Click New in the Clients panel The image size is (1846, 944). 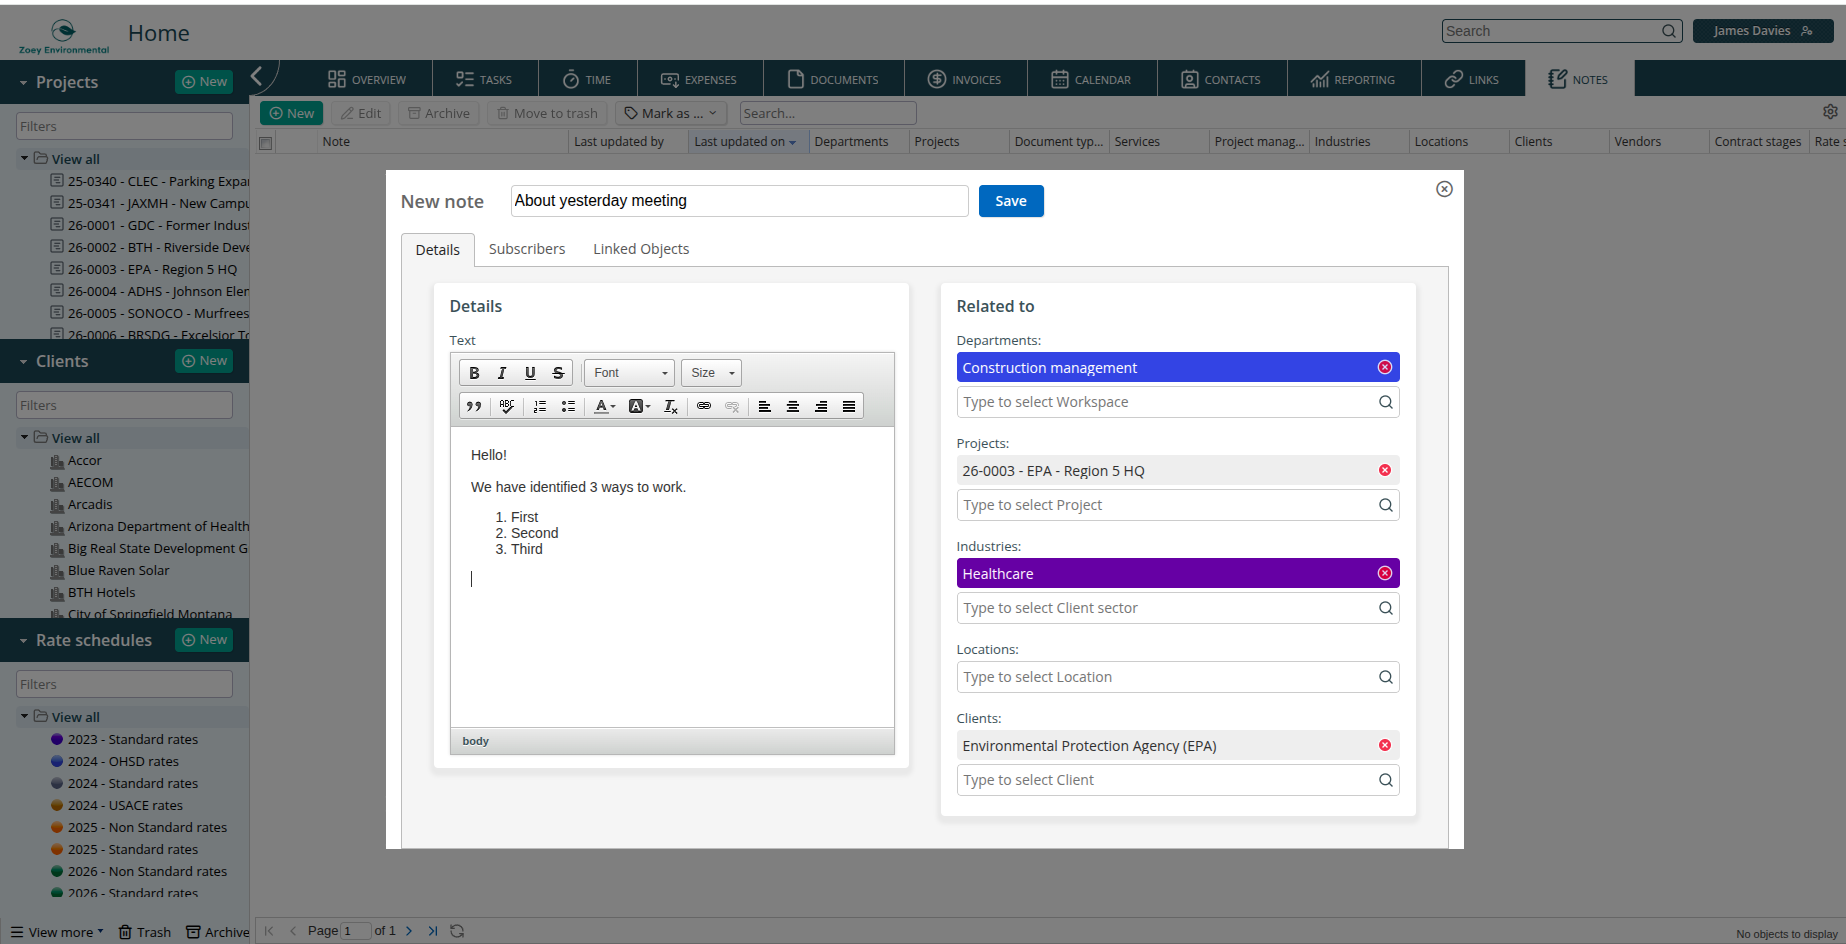coord(204,361)
